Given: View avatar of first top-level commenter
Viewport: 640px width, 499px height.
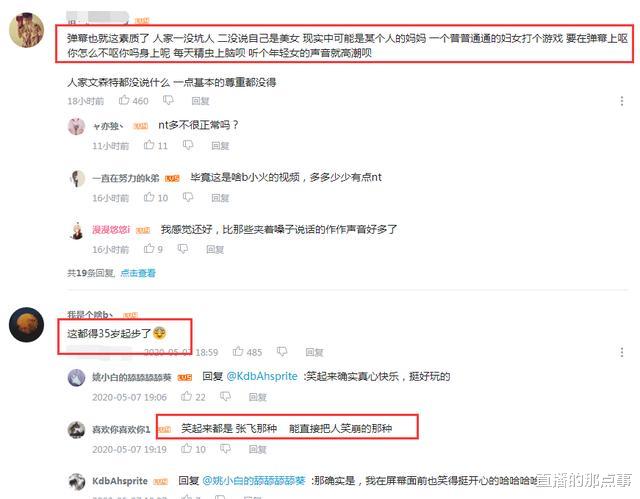Looking at the screenshot, I should [x=27, y=30].
